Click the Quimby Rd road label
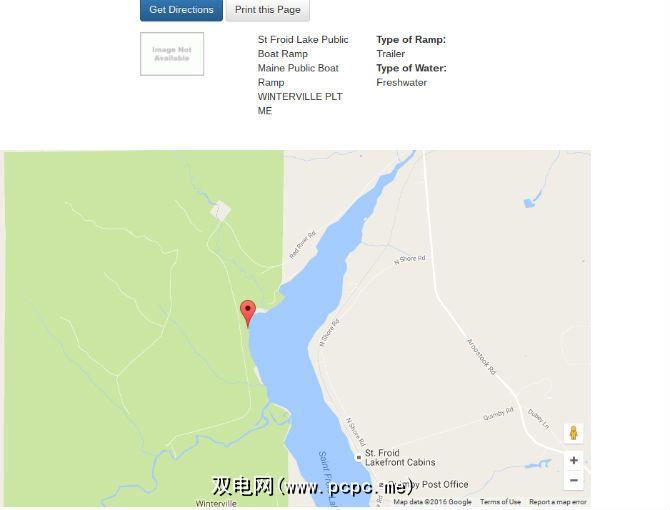This screenshot has width=670, height=510. coord(498,414)
